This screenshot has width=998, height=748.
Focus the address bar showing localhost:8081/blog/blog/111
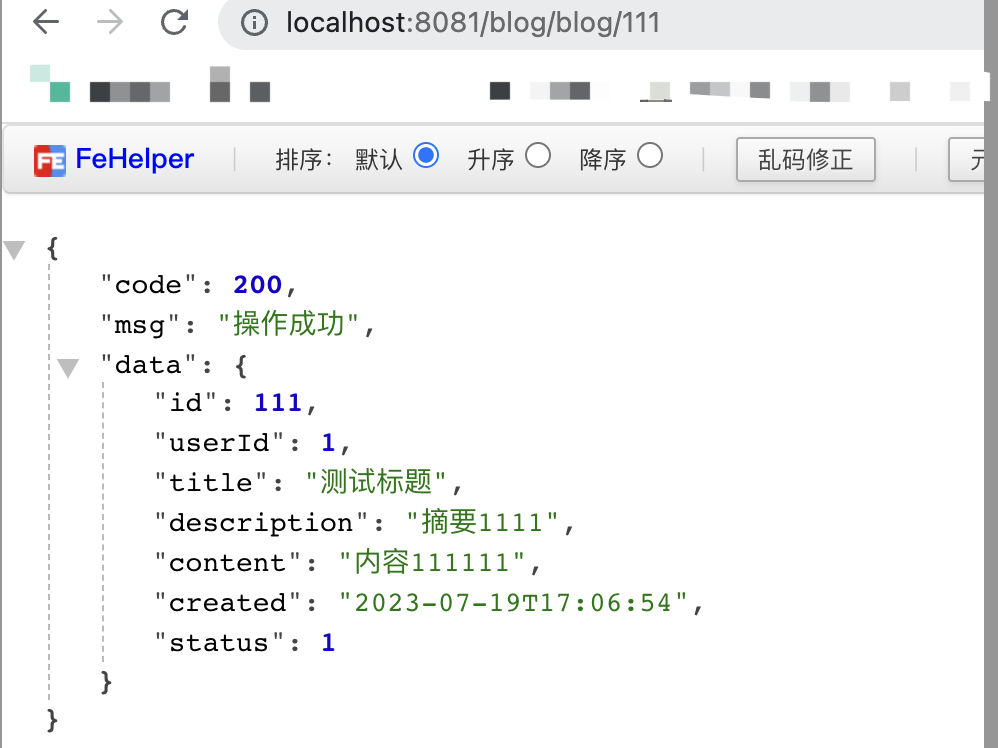[600, 23]
